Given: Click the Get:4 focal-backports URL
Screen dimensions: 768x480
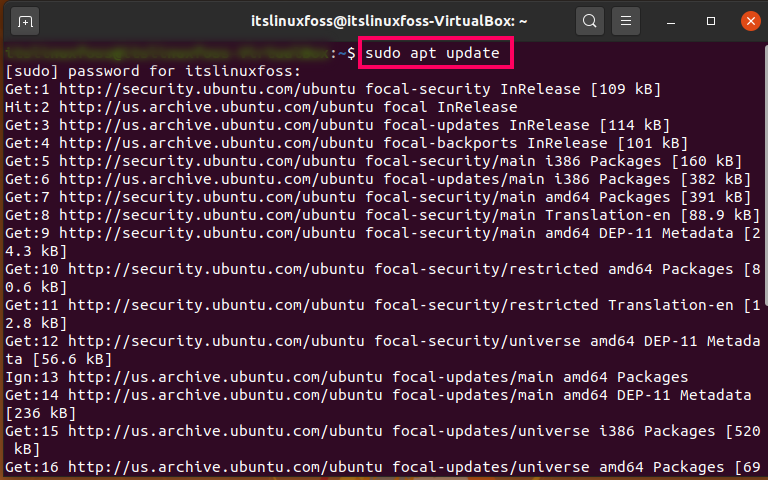Looking at the screenshot, I should click(216, 144).
